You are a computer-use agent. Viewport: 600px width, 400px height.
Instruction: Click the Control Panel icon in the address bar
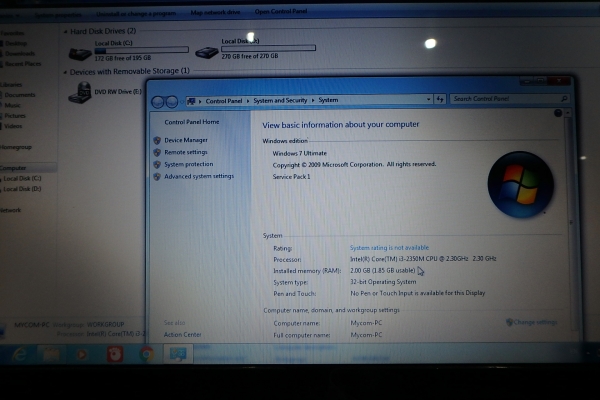191,101
